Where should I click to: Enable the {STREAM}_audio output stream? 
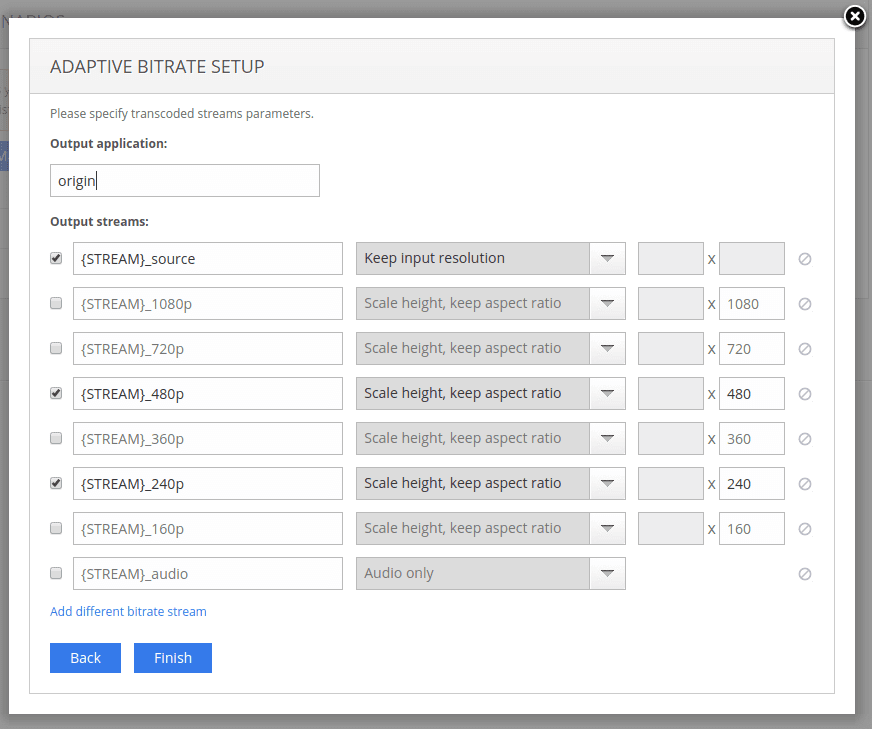point(55,573)
